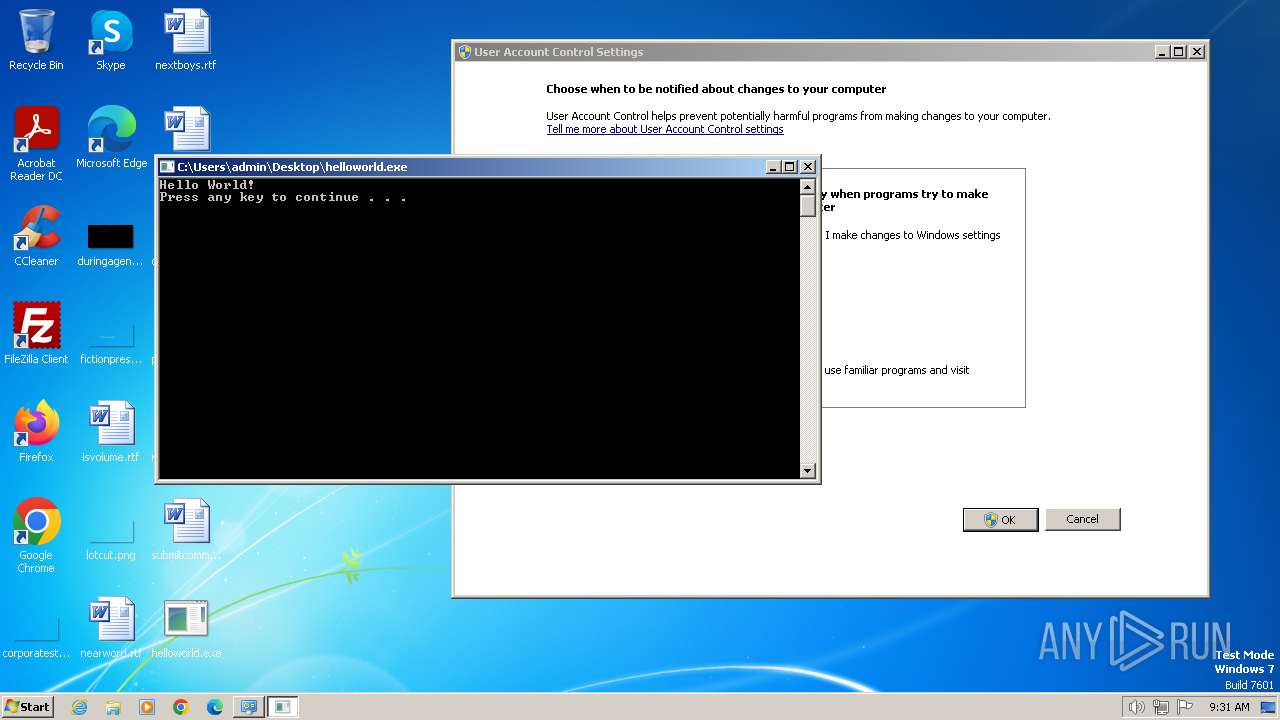Image resolution: width=1280 pixels, height=720 pixels.
Task: Open Chrome from the taskbar
Action: 181,707
